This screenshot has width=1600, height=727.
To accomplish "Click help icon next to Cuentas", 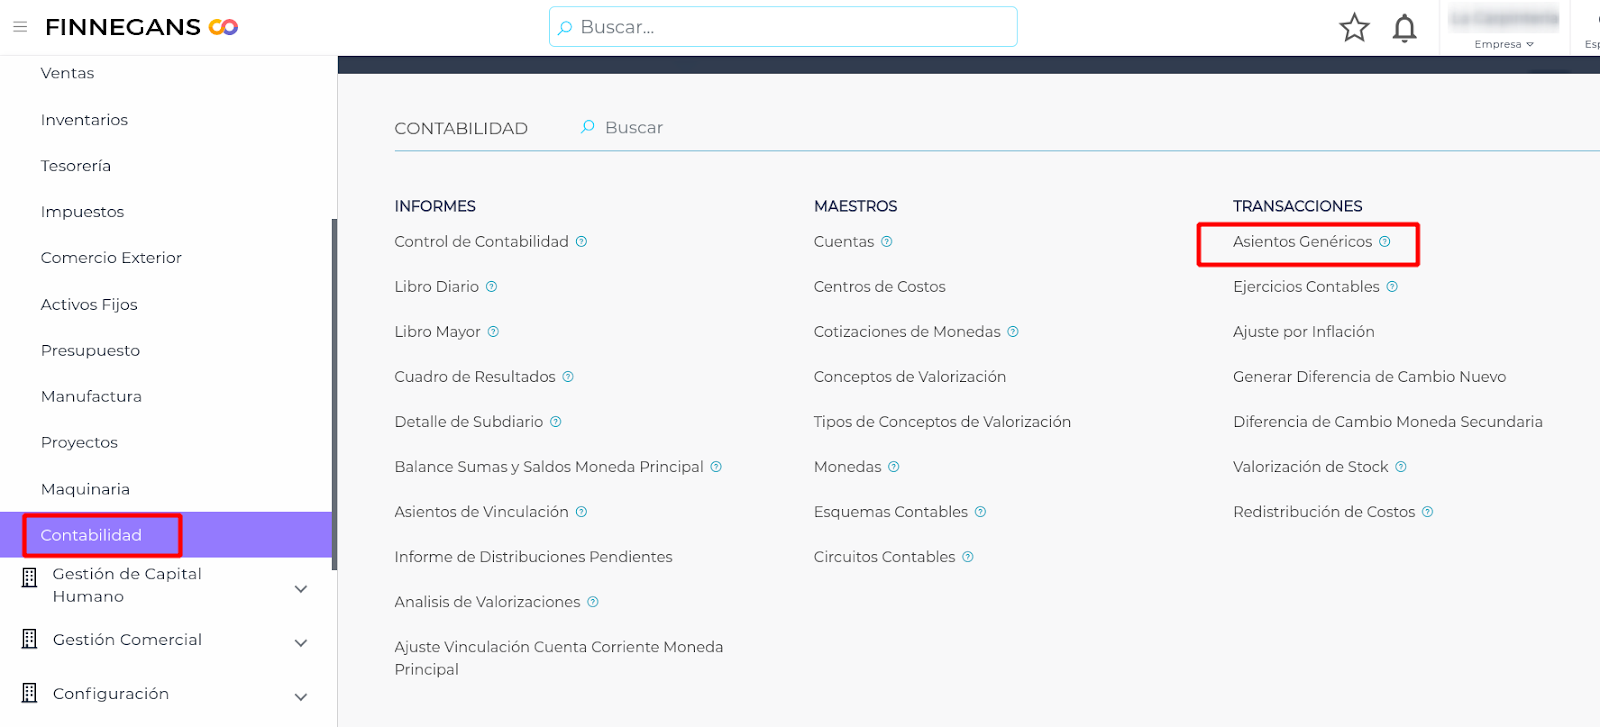I will [887, 242].
